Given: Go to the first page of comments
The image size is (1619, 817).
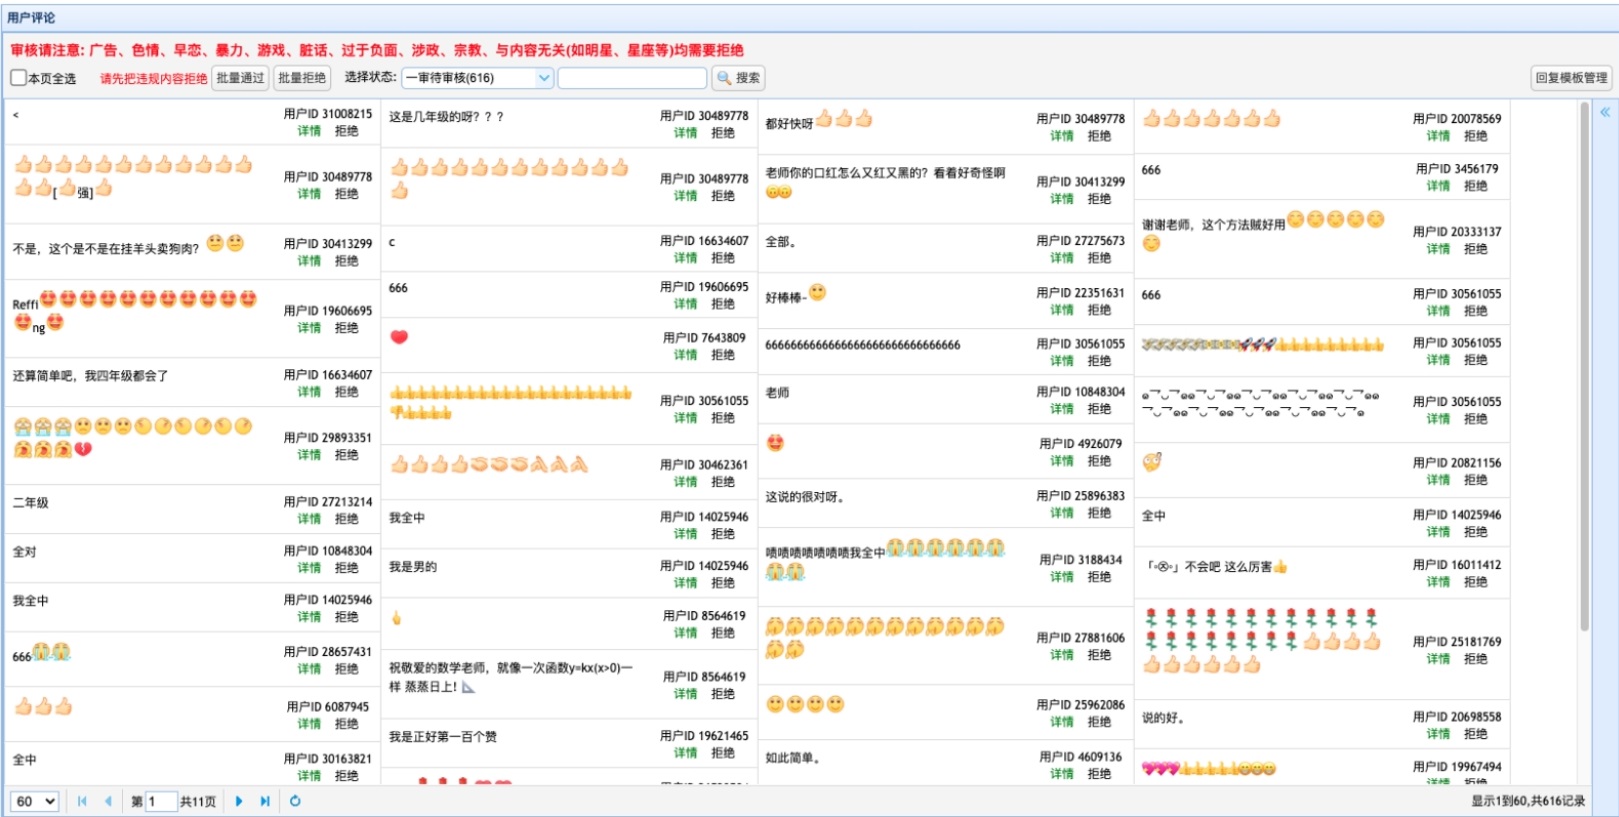Looking at the screenshot, I should pos(82,801).
